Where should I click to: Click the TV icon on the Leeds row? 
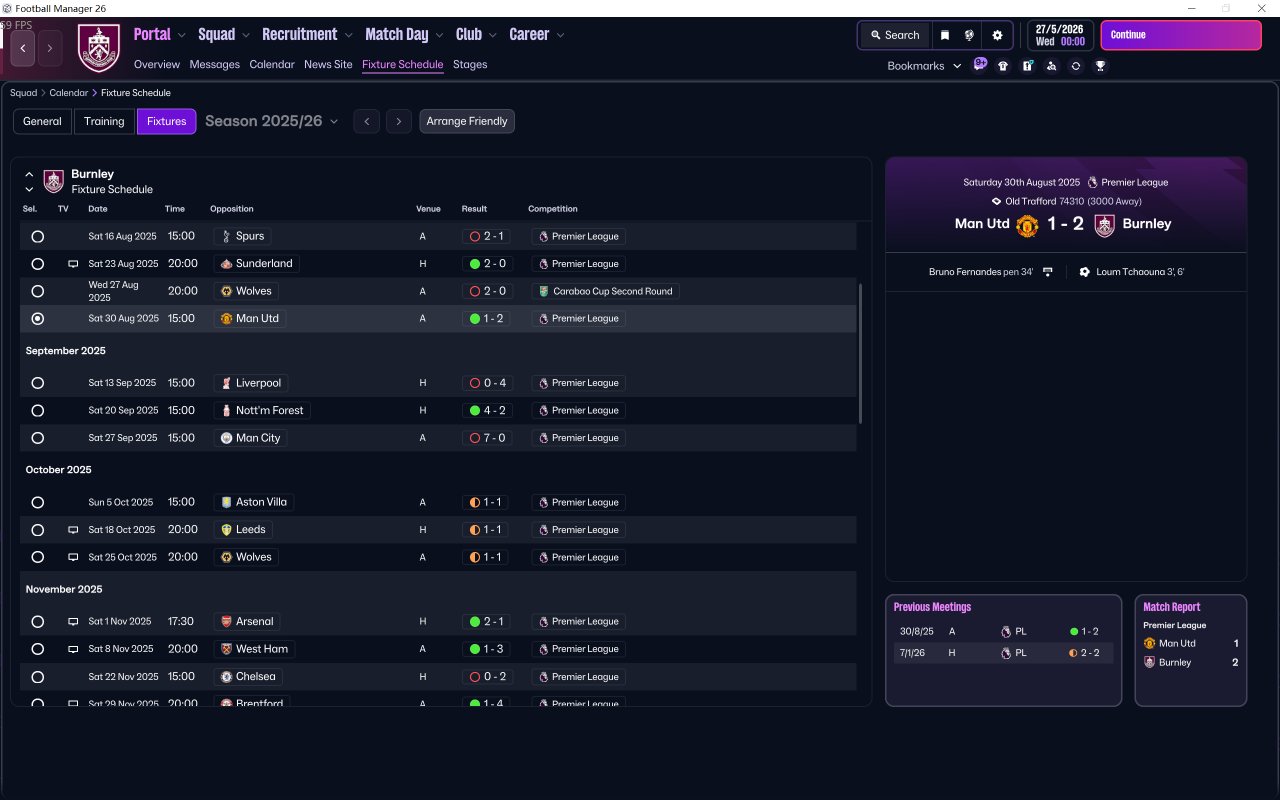[73, 530]
